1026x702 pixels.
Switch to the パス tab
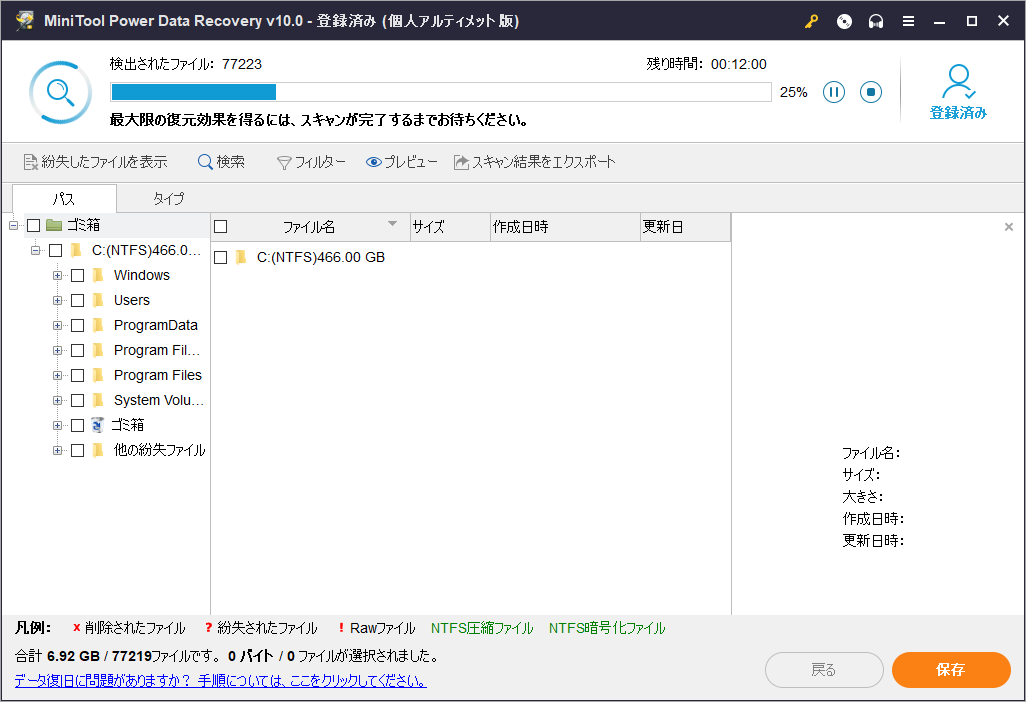tap(64, 198)
